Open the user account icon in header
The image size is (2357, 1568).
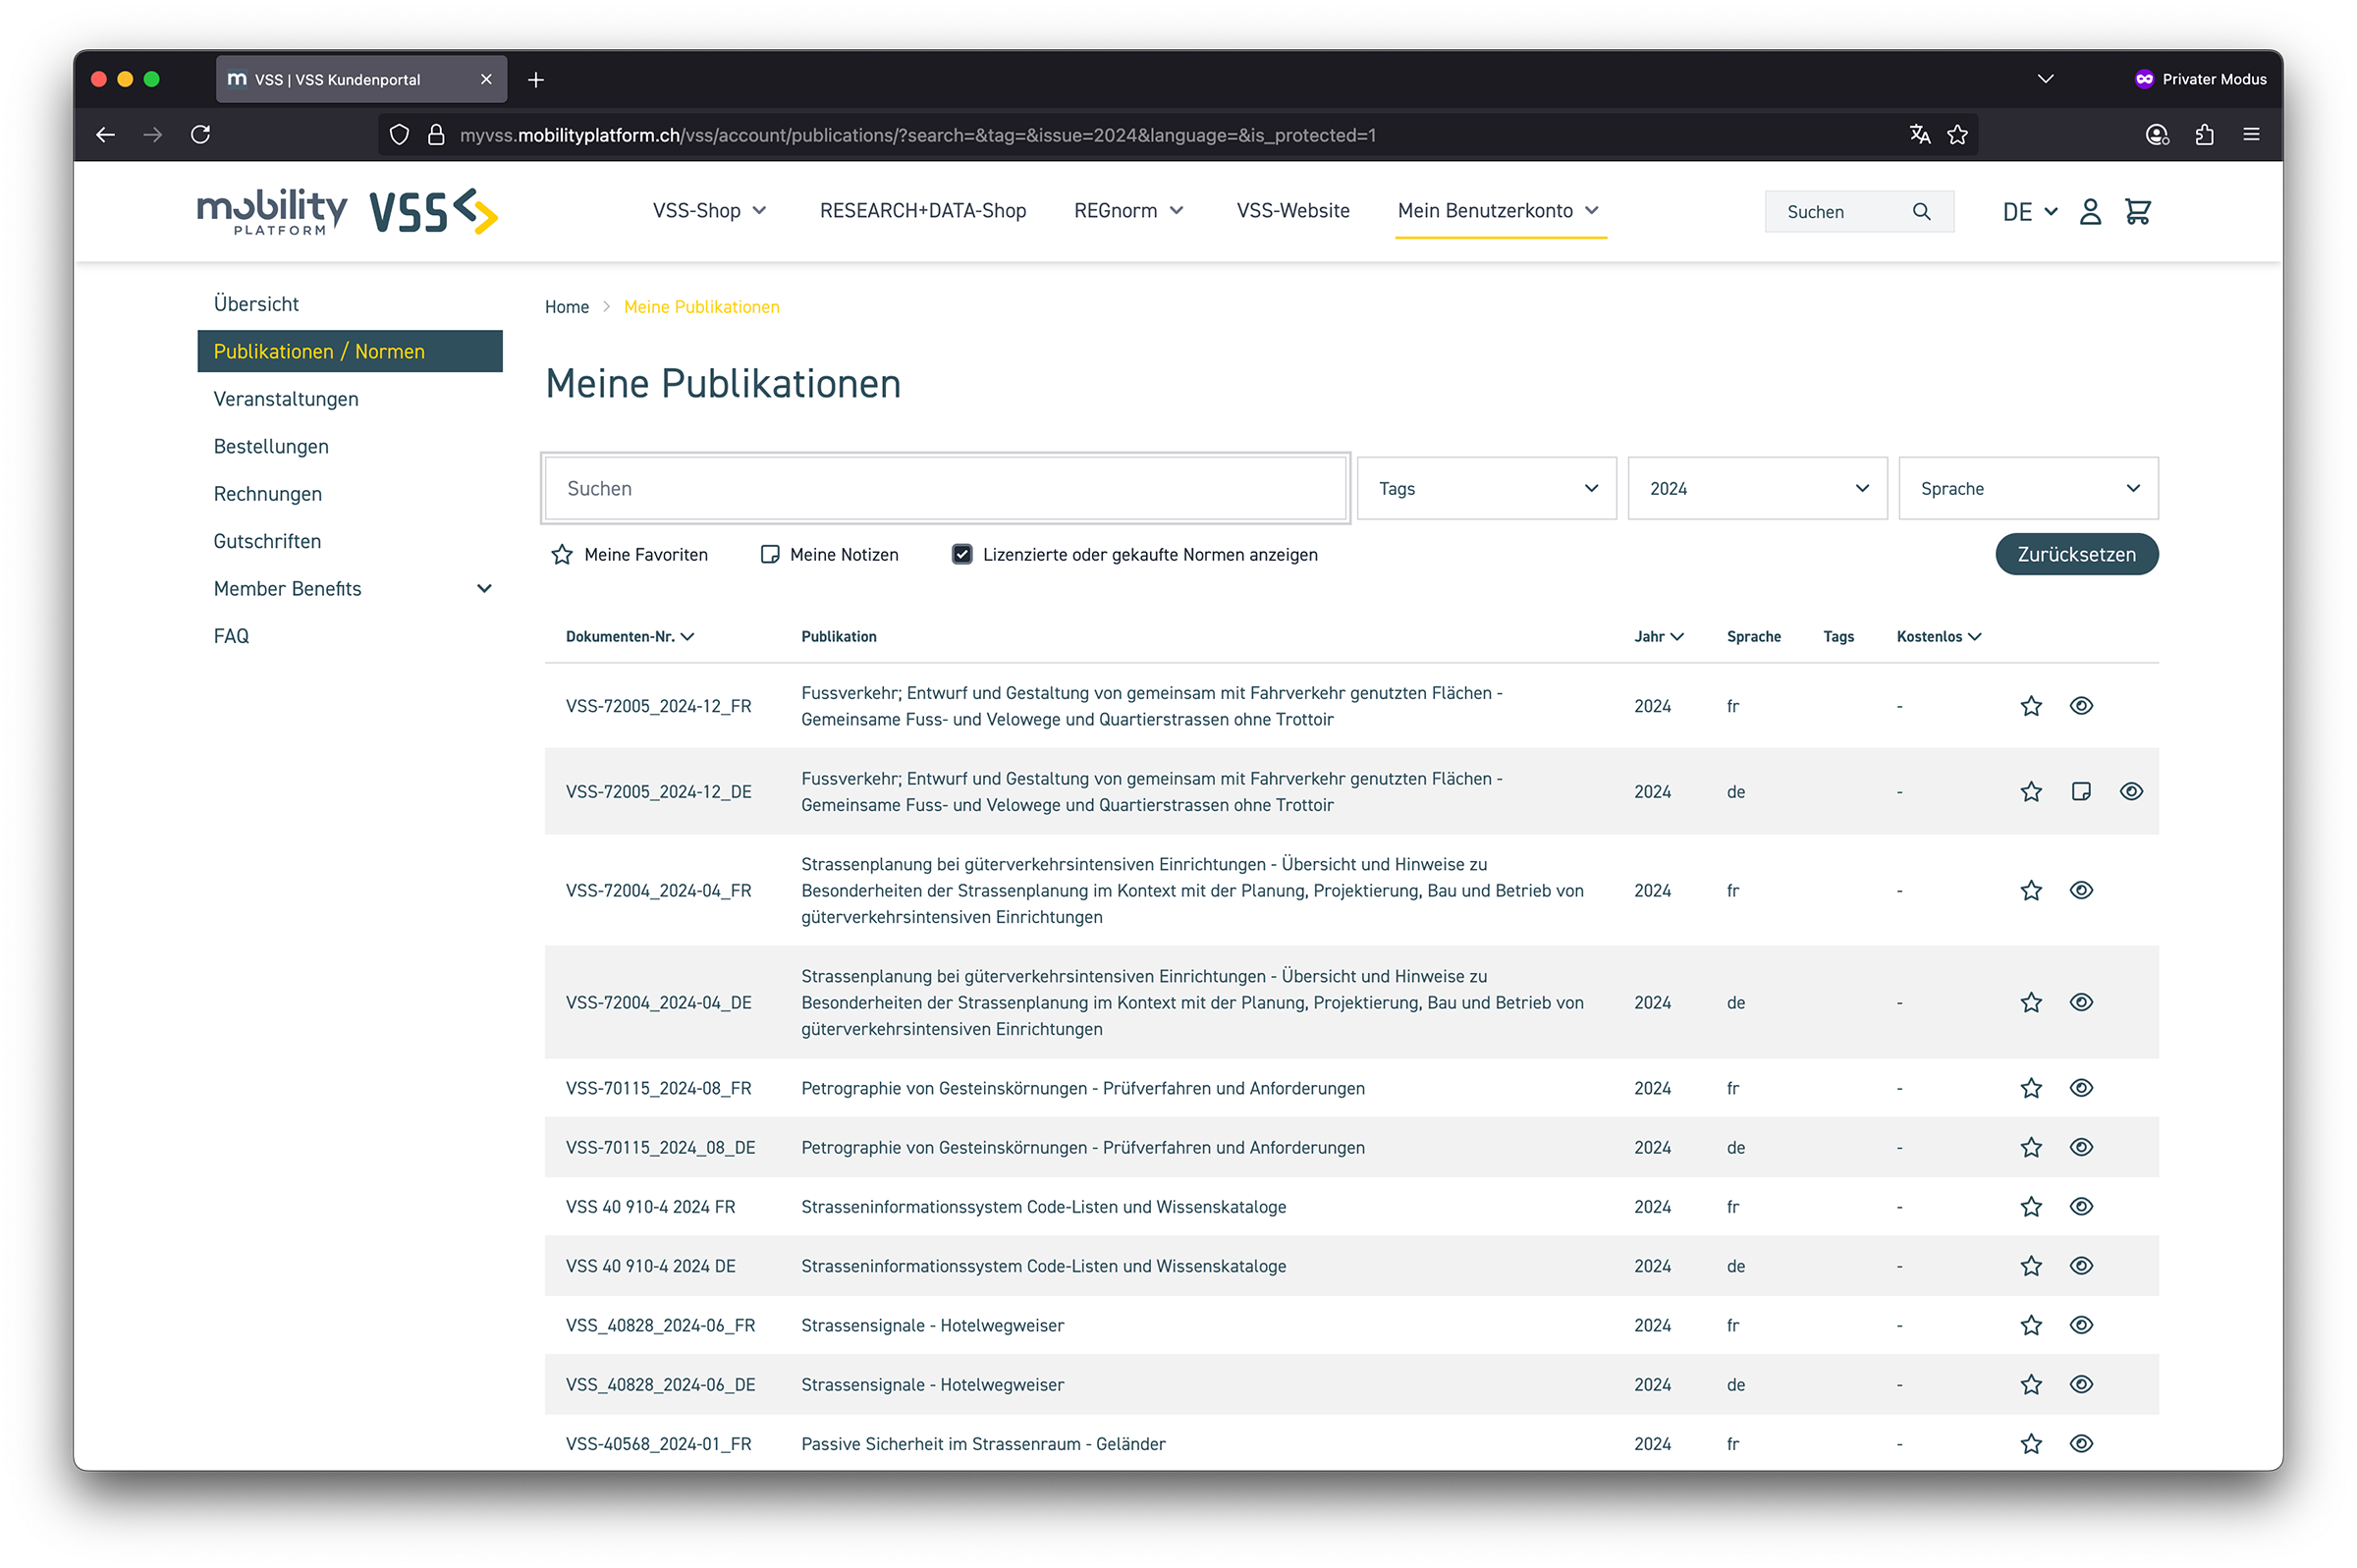(x=2089, y=212)
